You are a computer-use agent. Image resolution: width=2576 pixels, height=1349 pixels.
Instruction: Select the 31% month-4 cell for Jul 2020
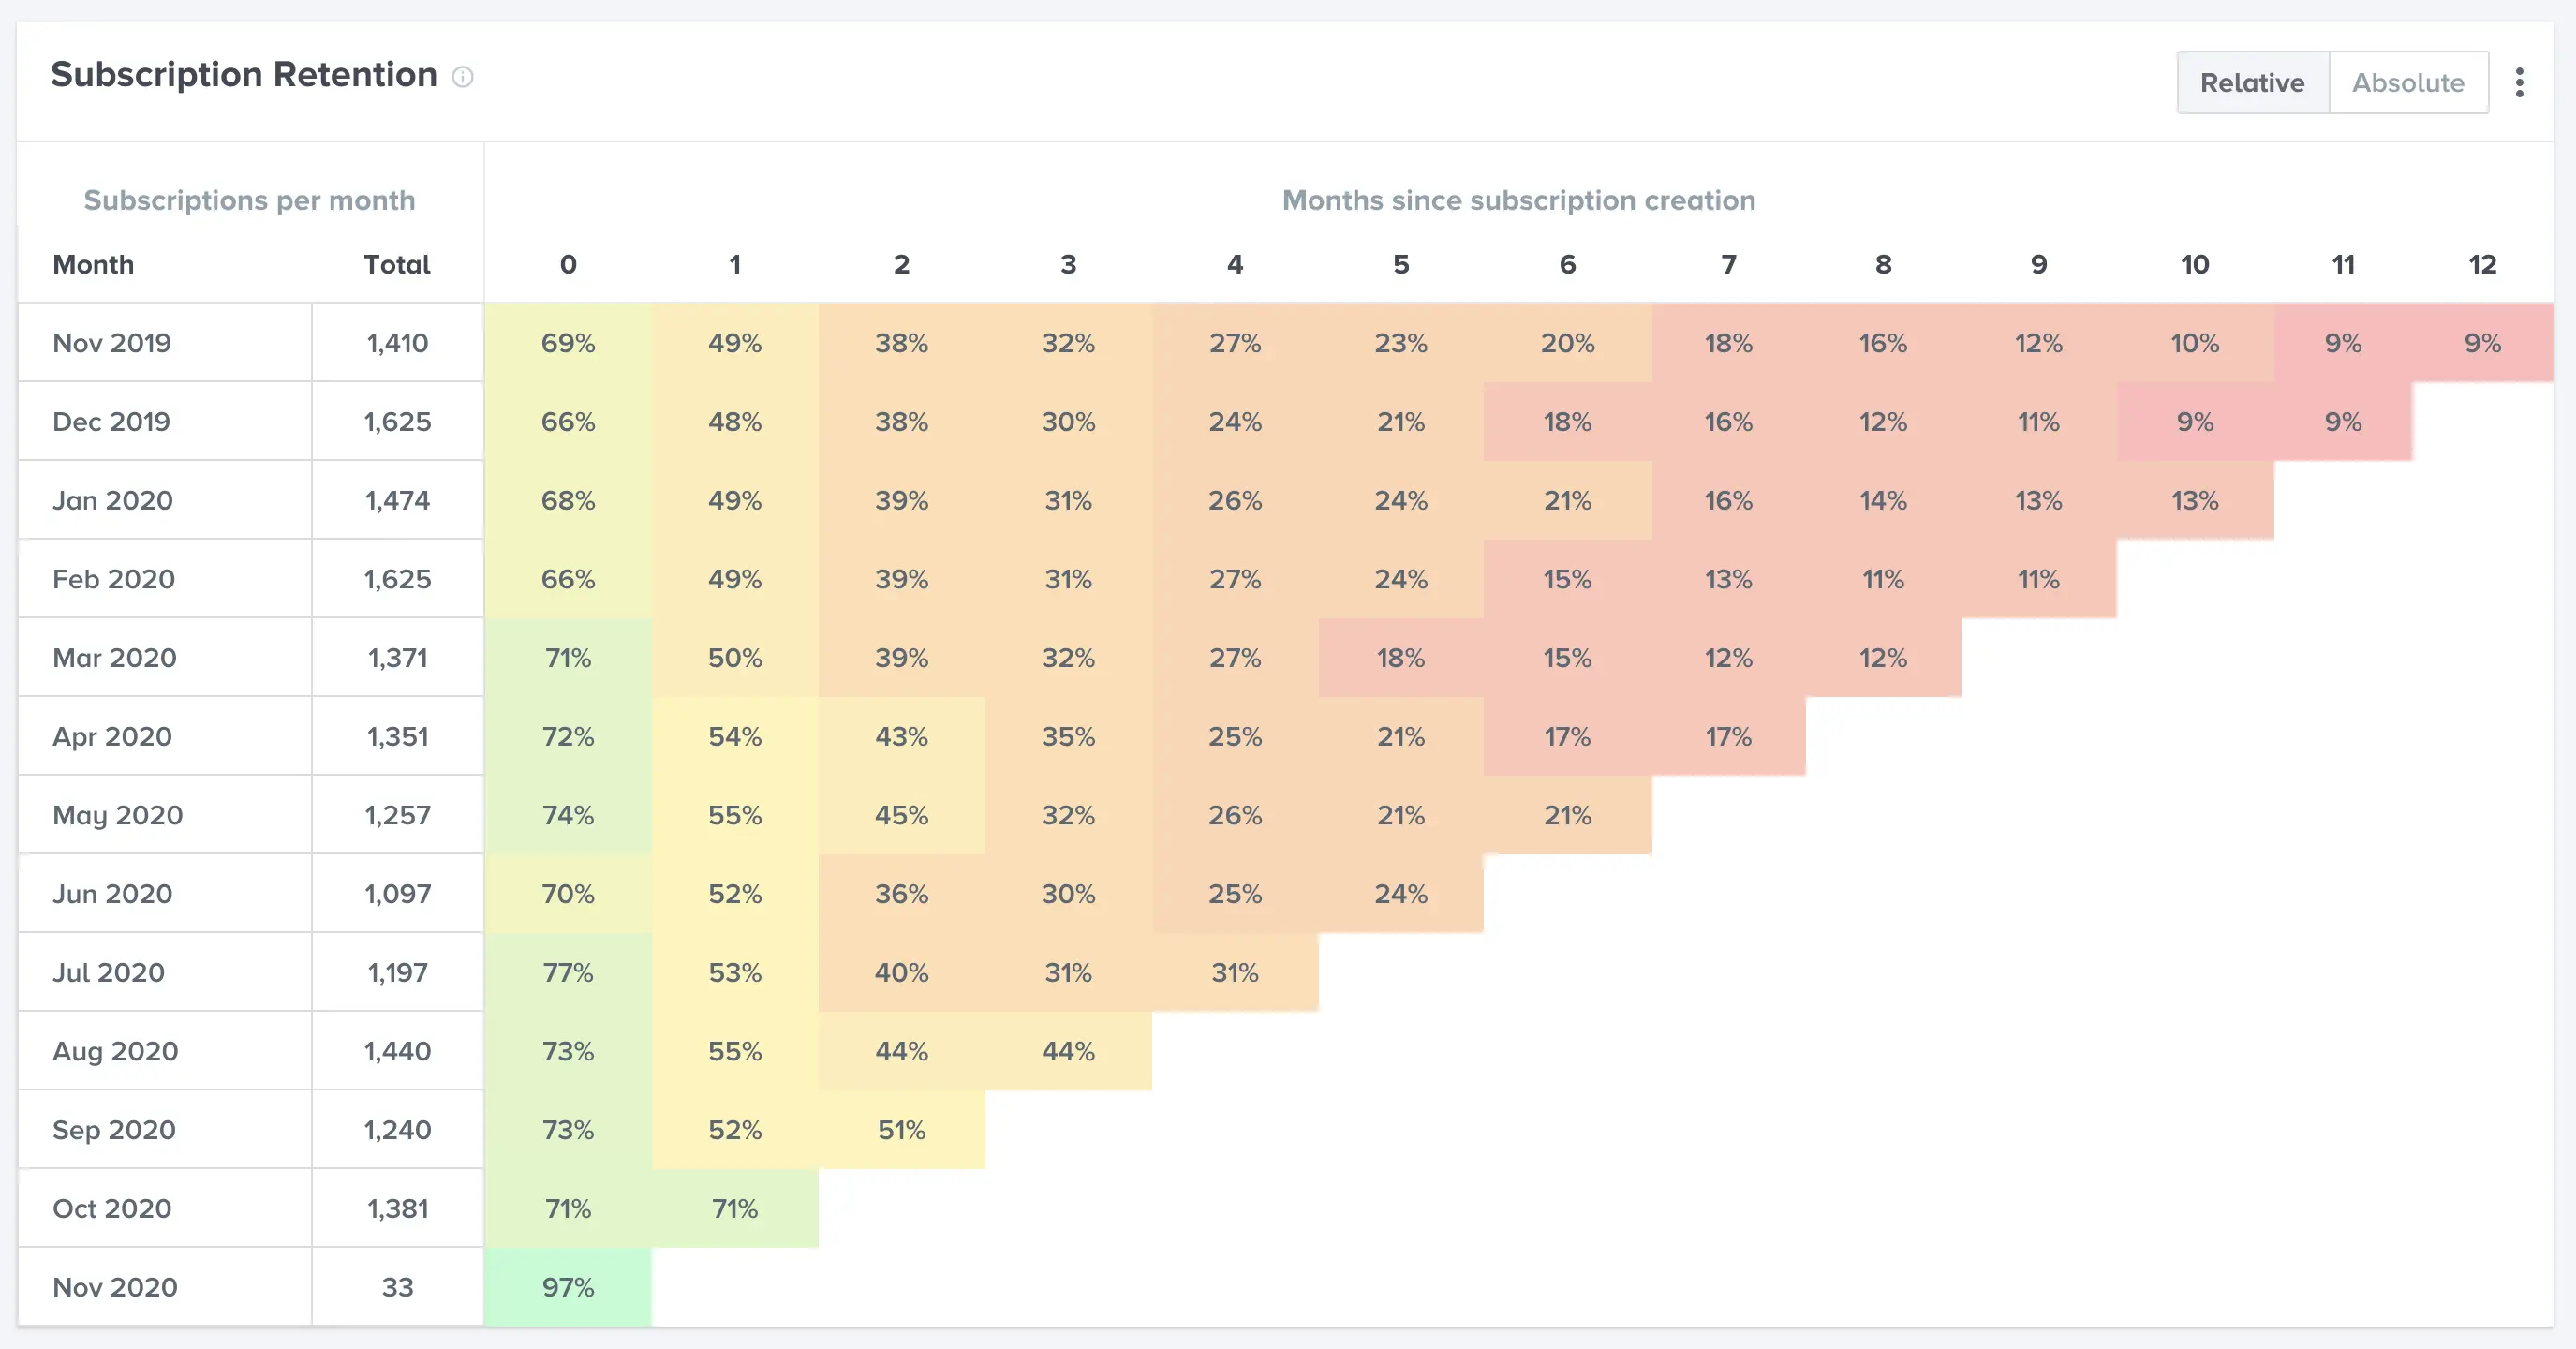click(1235, 972)
